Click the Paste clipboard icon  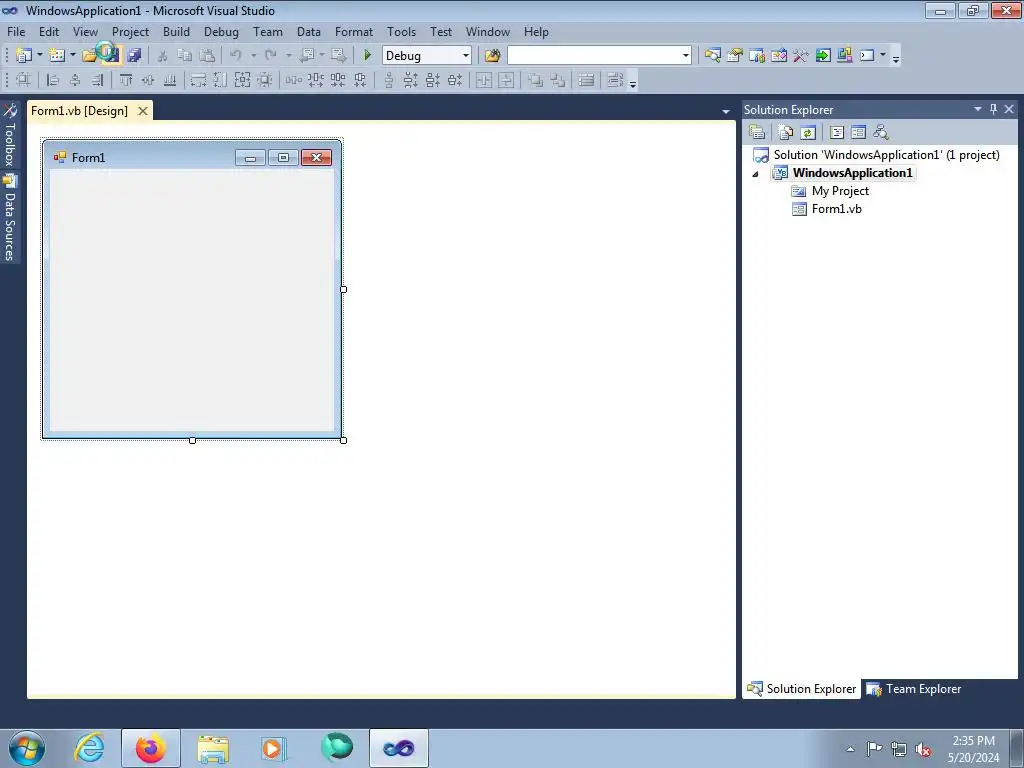(x=207, y=56)
